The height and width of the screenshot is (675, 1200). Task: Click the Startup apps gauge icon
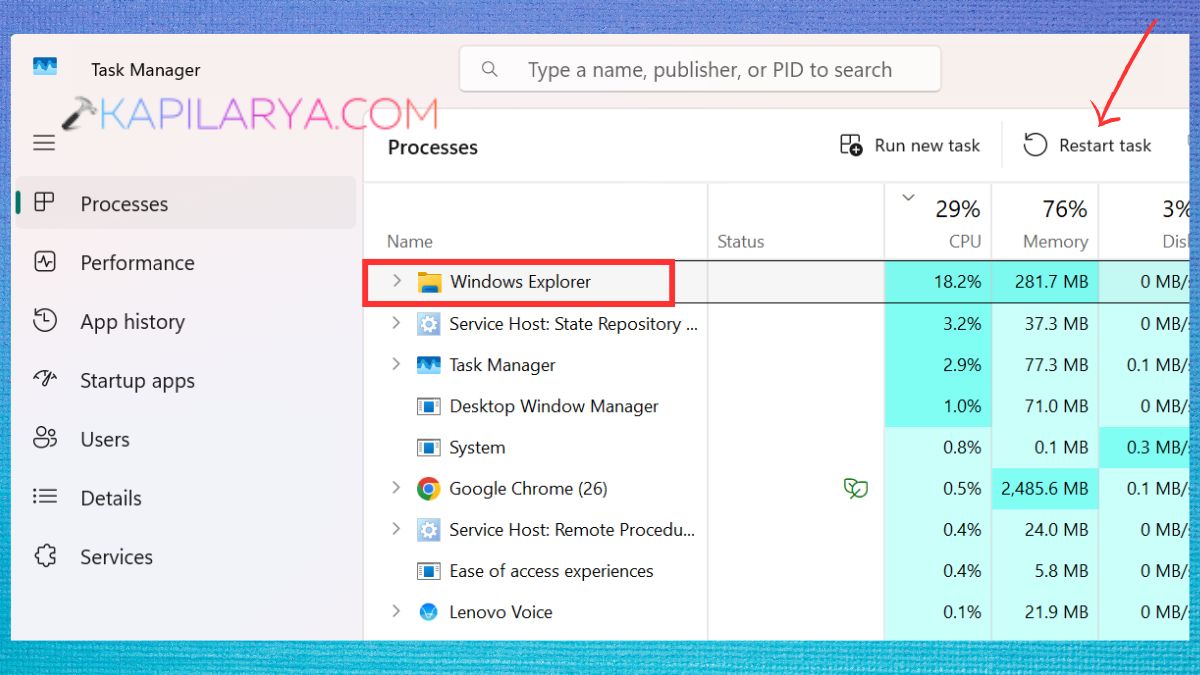pyautogui.click(x=44, y=380)
